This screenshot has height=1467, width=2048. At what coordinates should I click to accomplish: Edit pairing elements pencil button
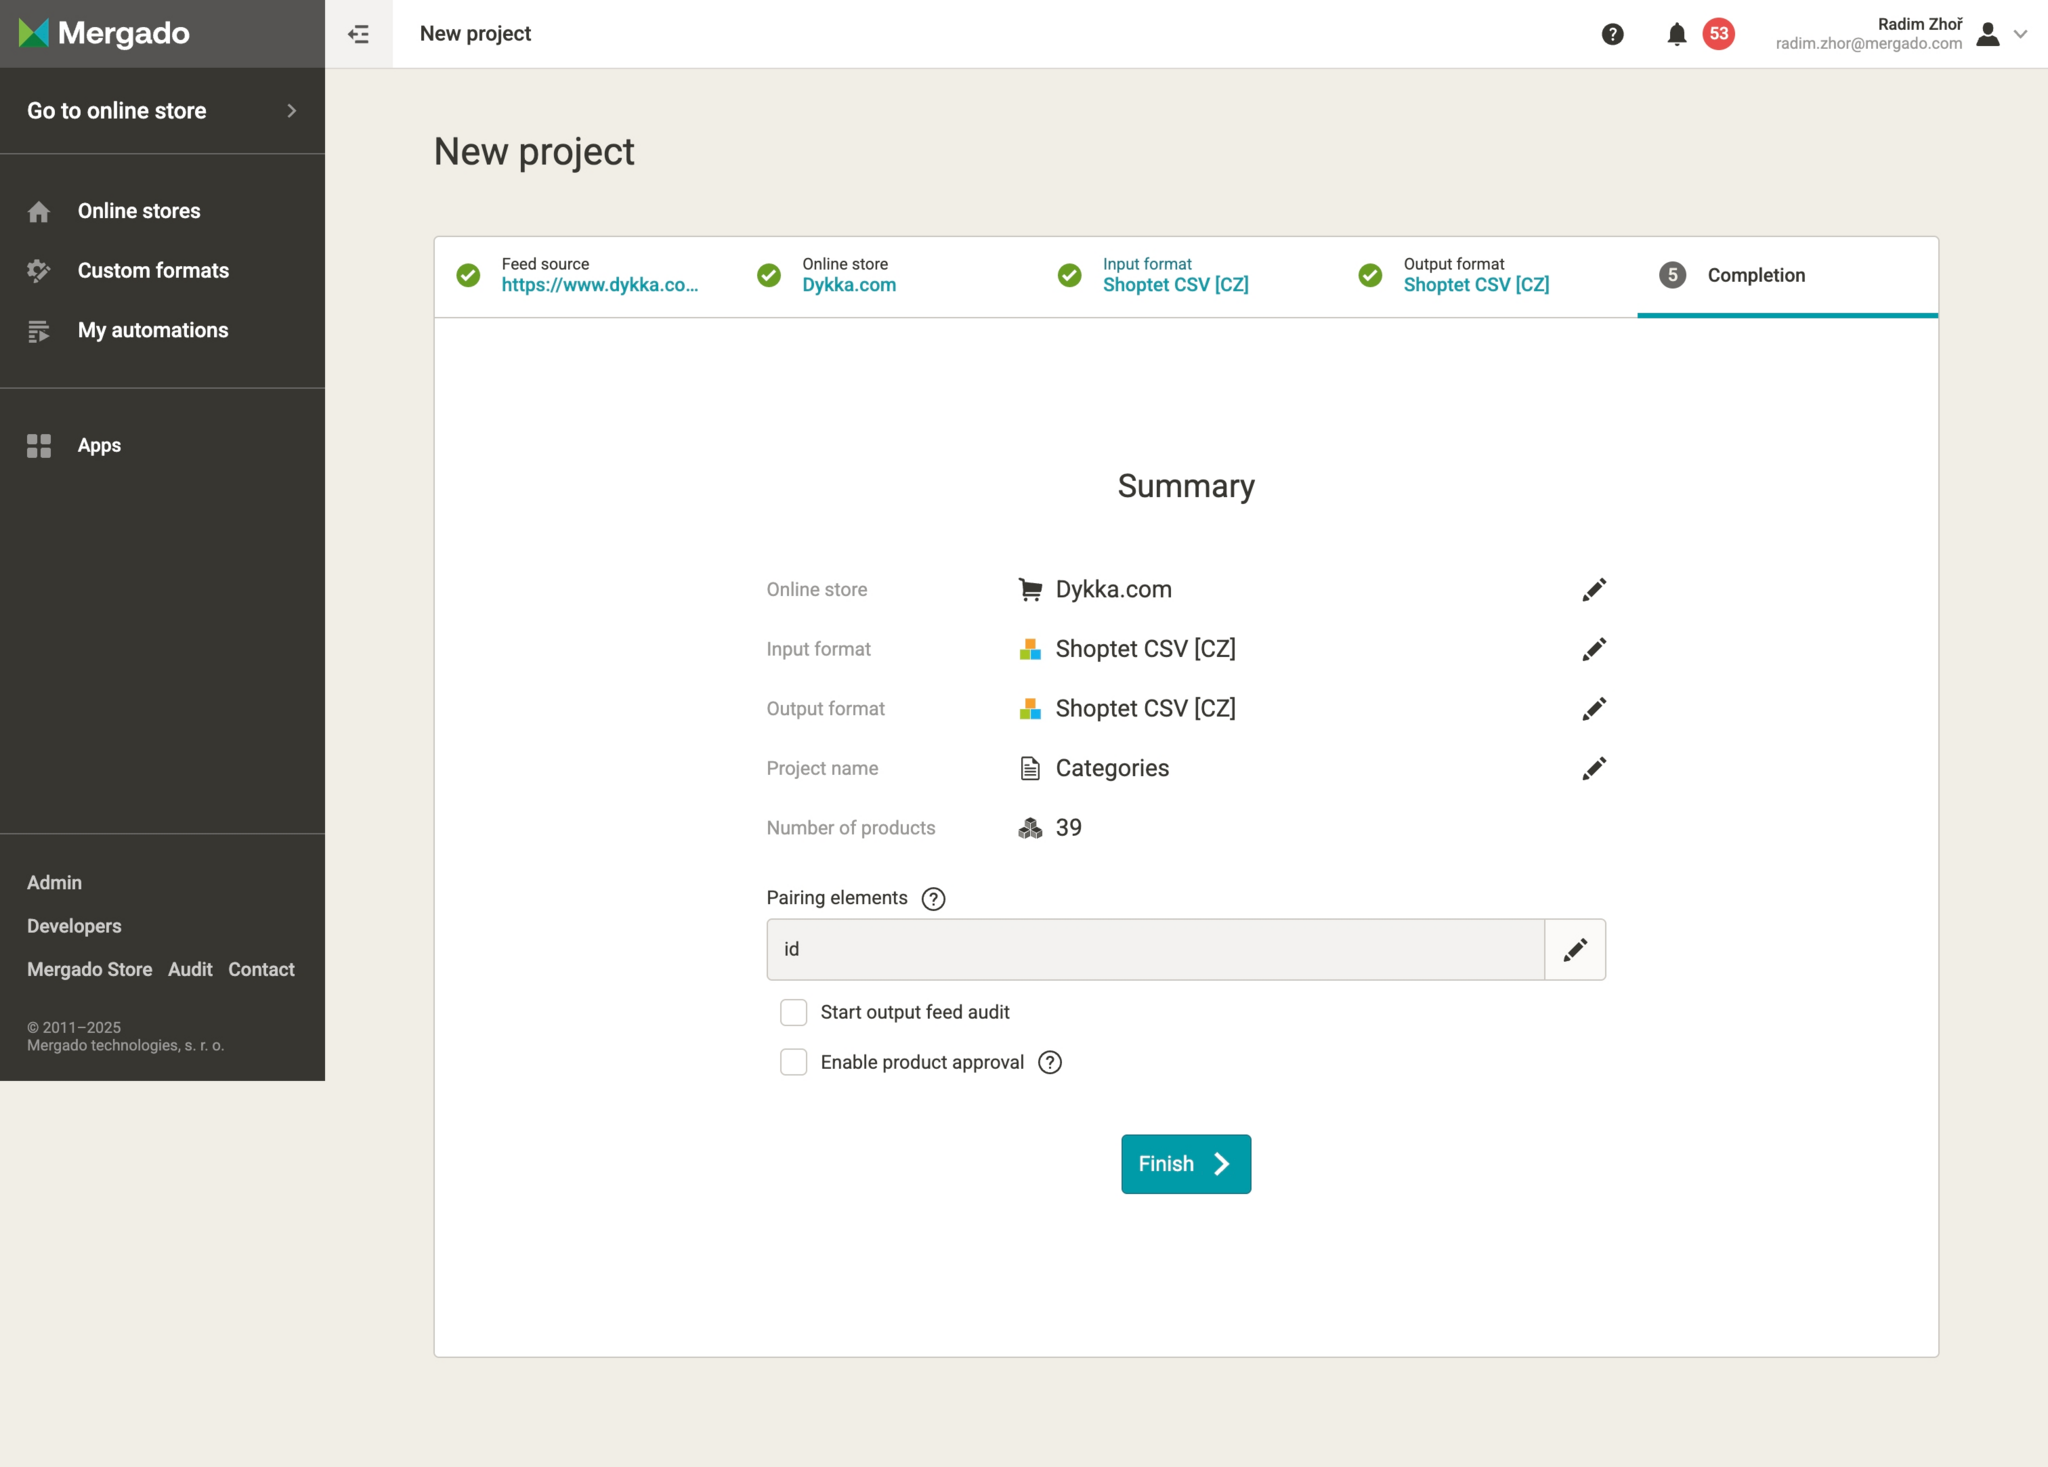pos(1575,949)
